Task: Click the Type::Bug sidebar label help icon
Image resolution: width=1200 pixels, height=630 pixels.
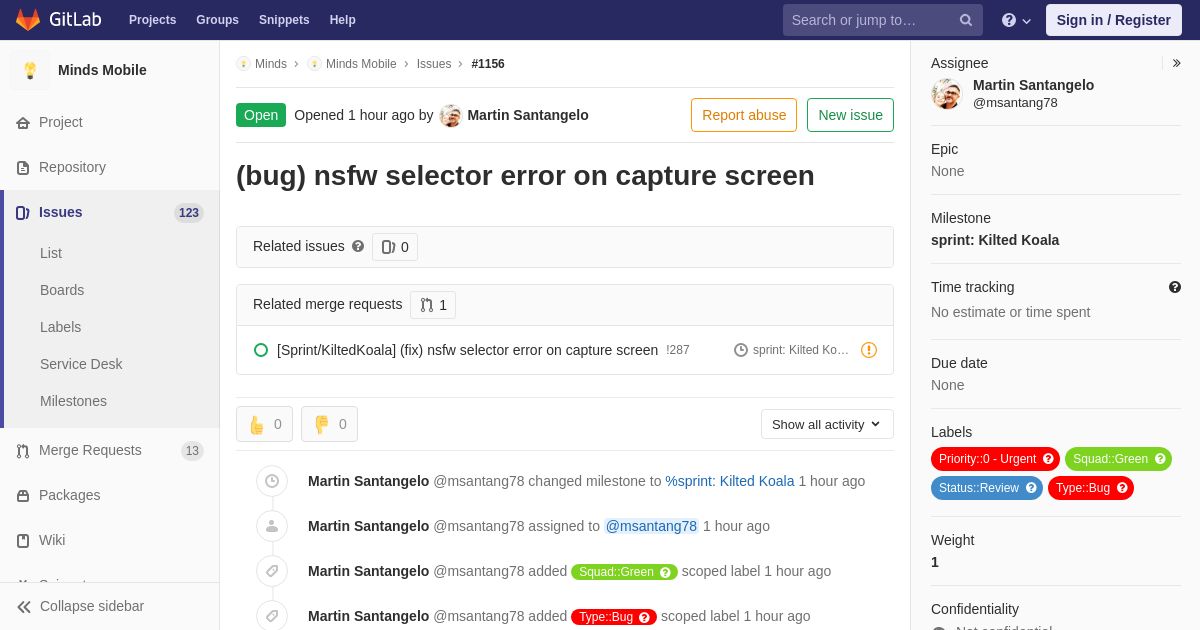Action: [x=1122, y=488]
